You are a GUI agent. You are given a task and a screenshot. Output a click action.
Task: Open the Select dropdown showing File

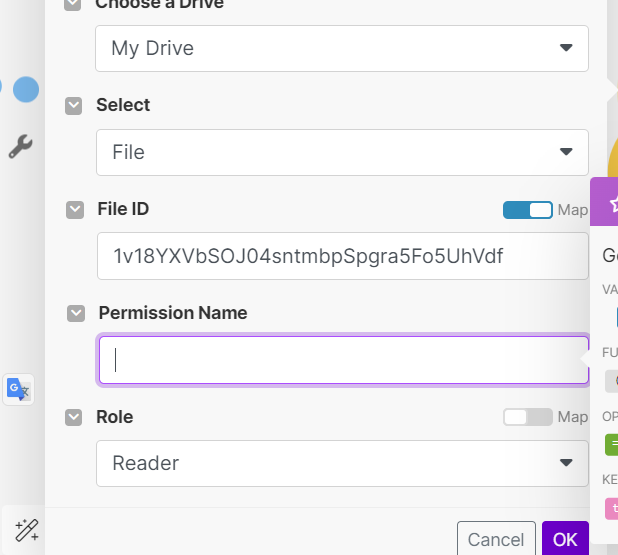click(x=341, y=152)
